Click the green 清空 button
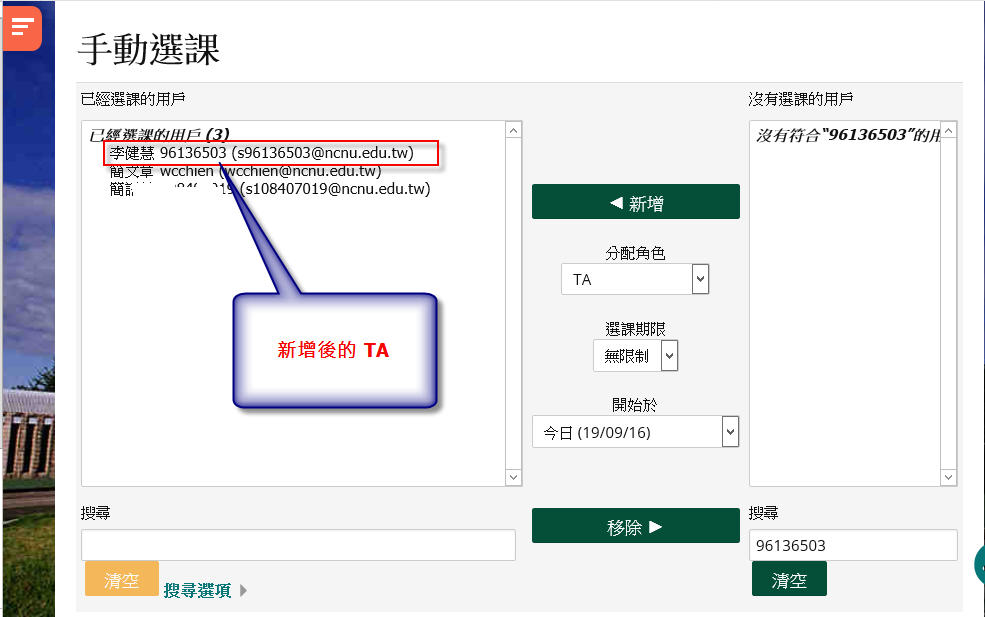The image size is (985, 617). click(x=789, y=579)
